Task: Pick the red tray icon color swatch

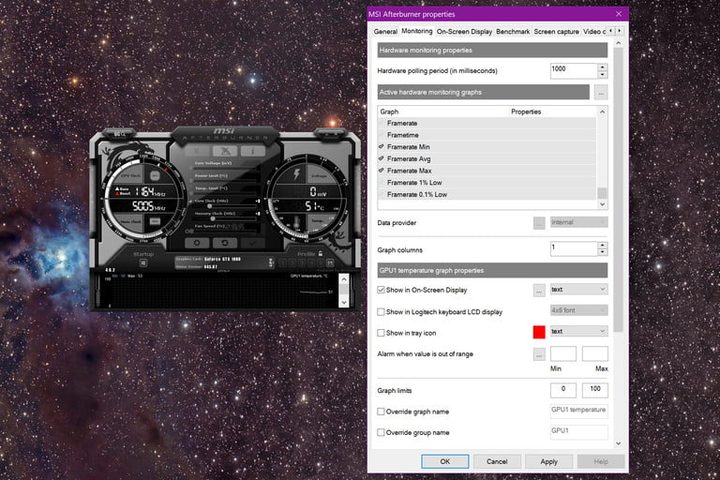Action: pyautogui.click(x=539, y=332)
